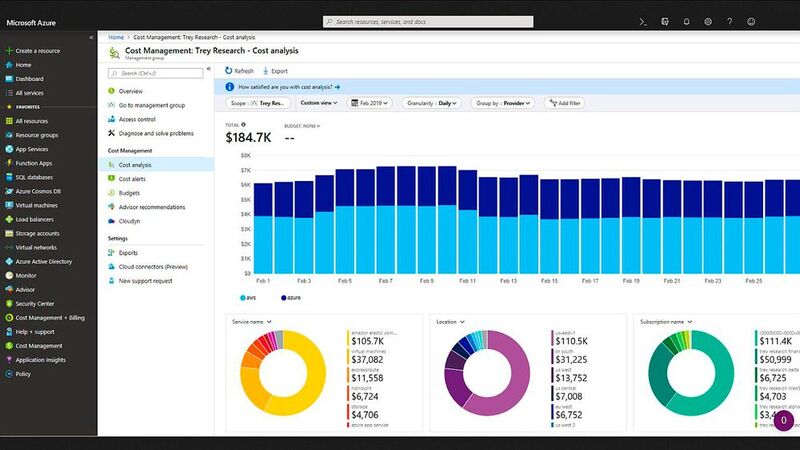Screen dimensions: 800x450
Task: Click the help question mark icon
Action: [x=730, y=21]
